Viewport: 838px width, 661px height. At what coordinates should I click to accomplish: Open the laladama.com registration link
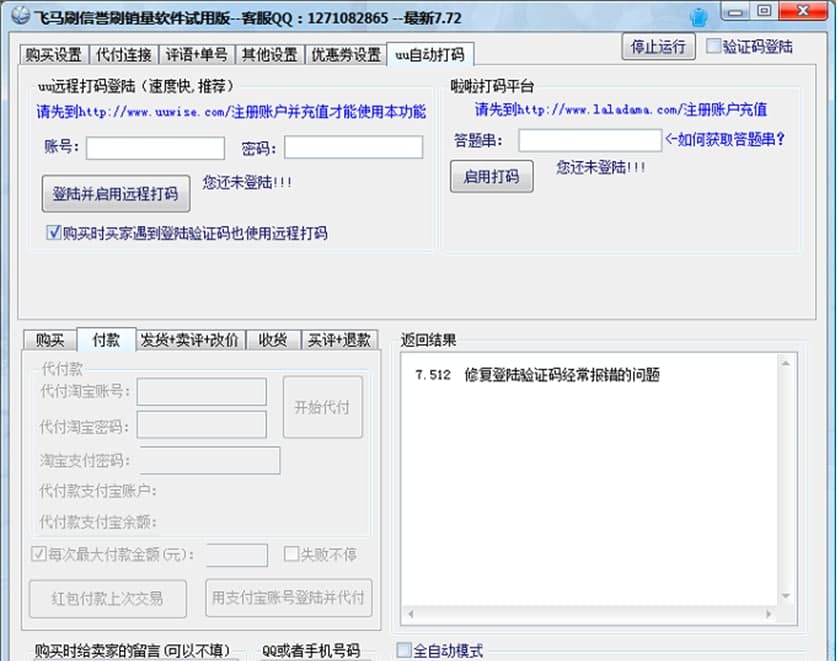[620, 110]
